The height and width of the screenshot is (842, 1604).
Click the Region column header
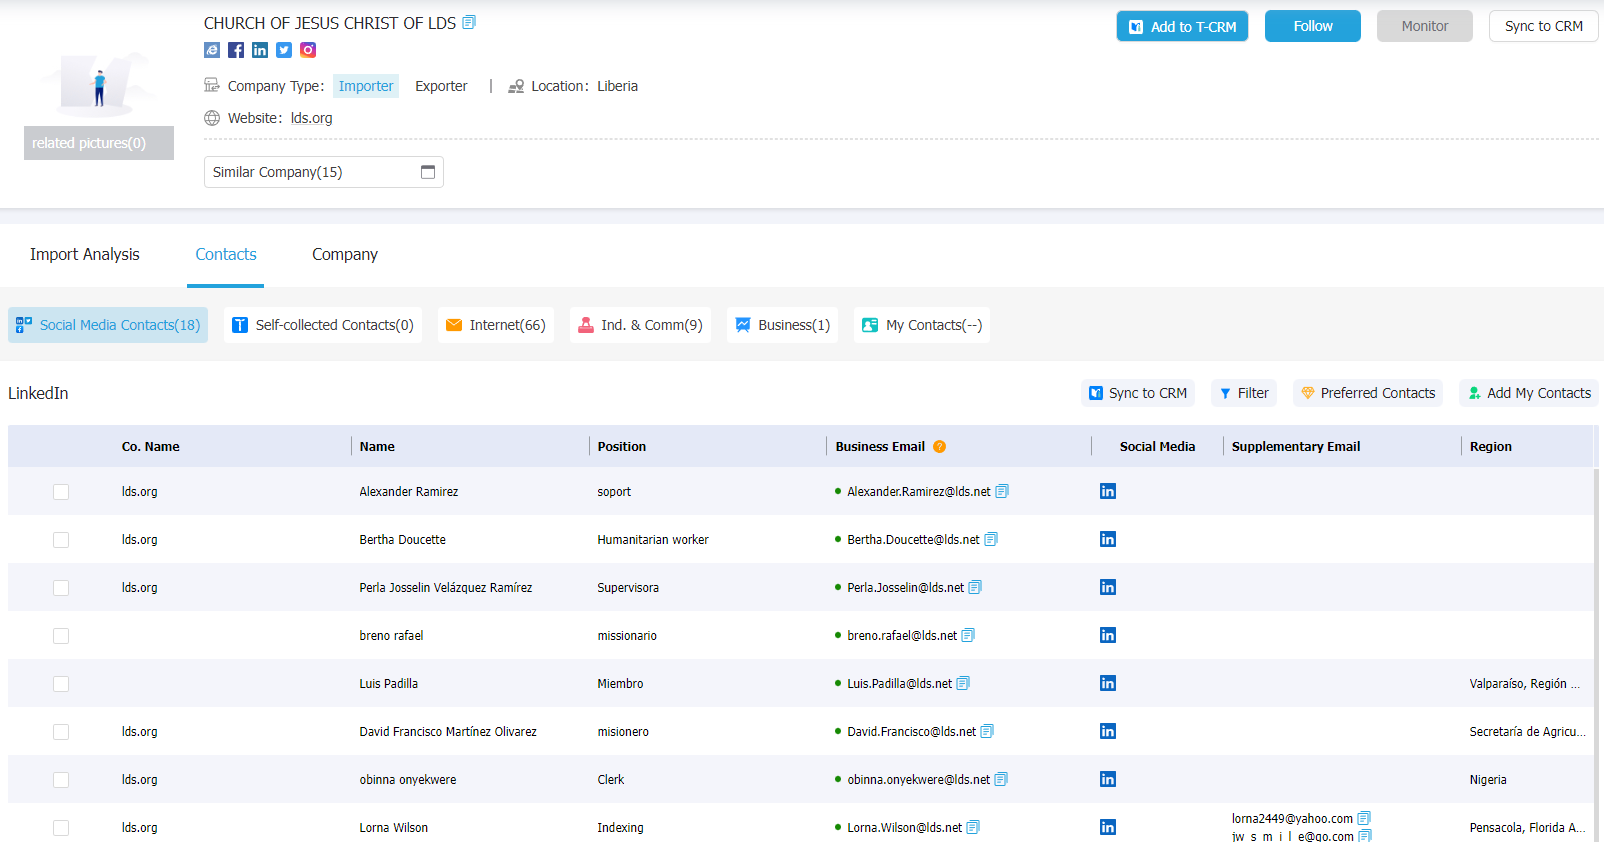(x=1491, y=447)
